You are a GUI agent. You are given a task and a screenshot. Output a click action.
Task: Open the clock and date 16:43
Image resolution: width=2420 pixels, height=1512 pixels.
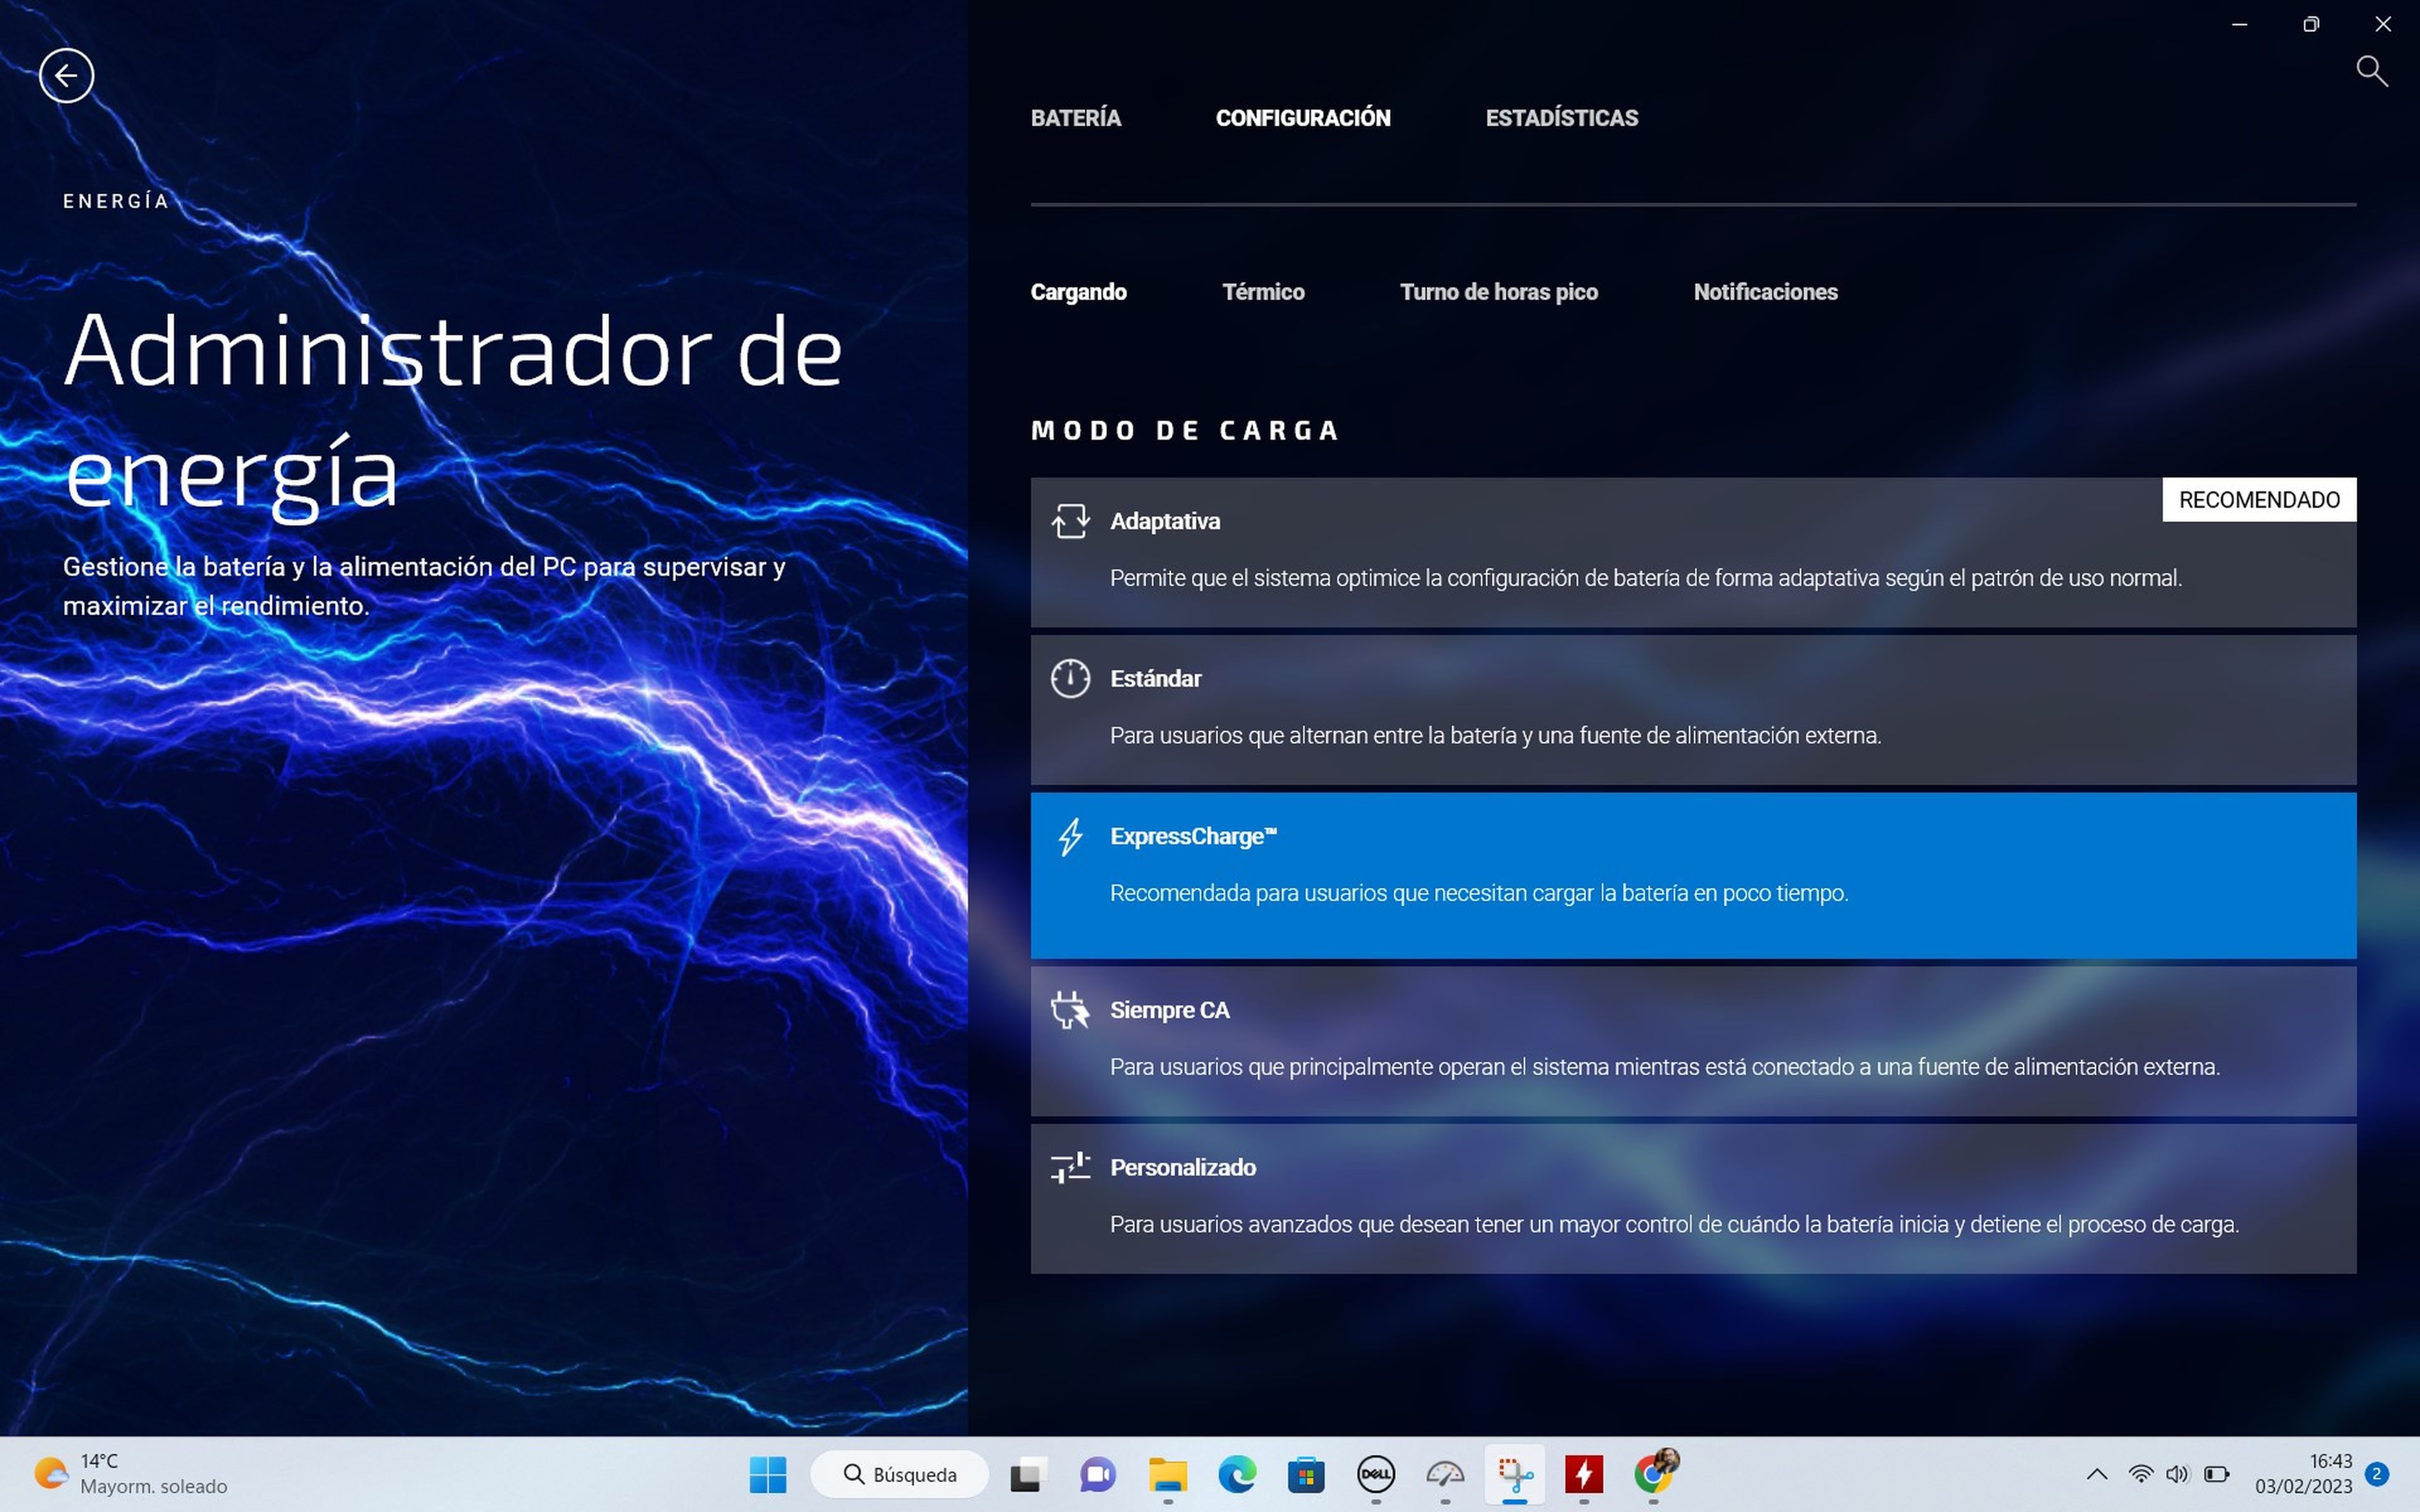(2303, 1474)
